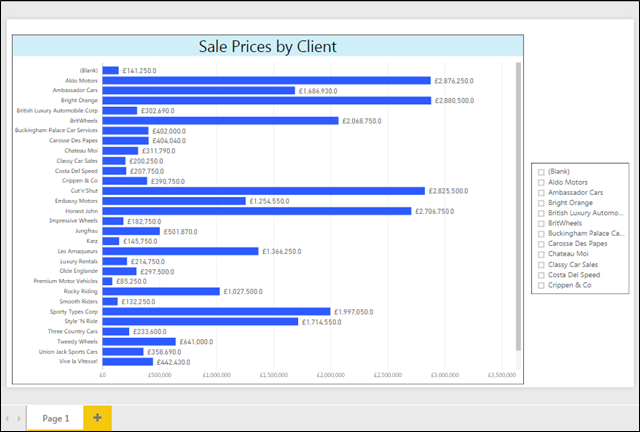640x432 pixels.
Task: Select the Rocky Riding bar
Action: coord(160,291)
